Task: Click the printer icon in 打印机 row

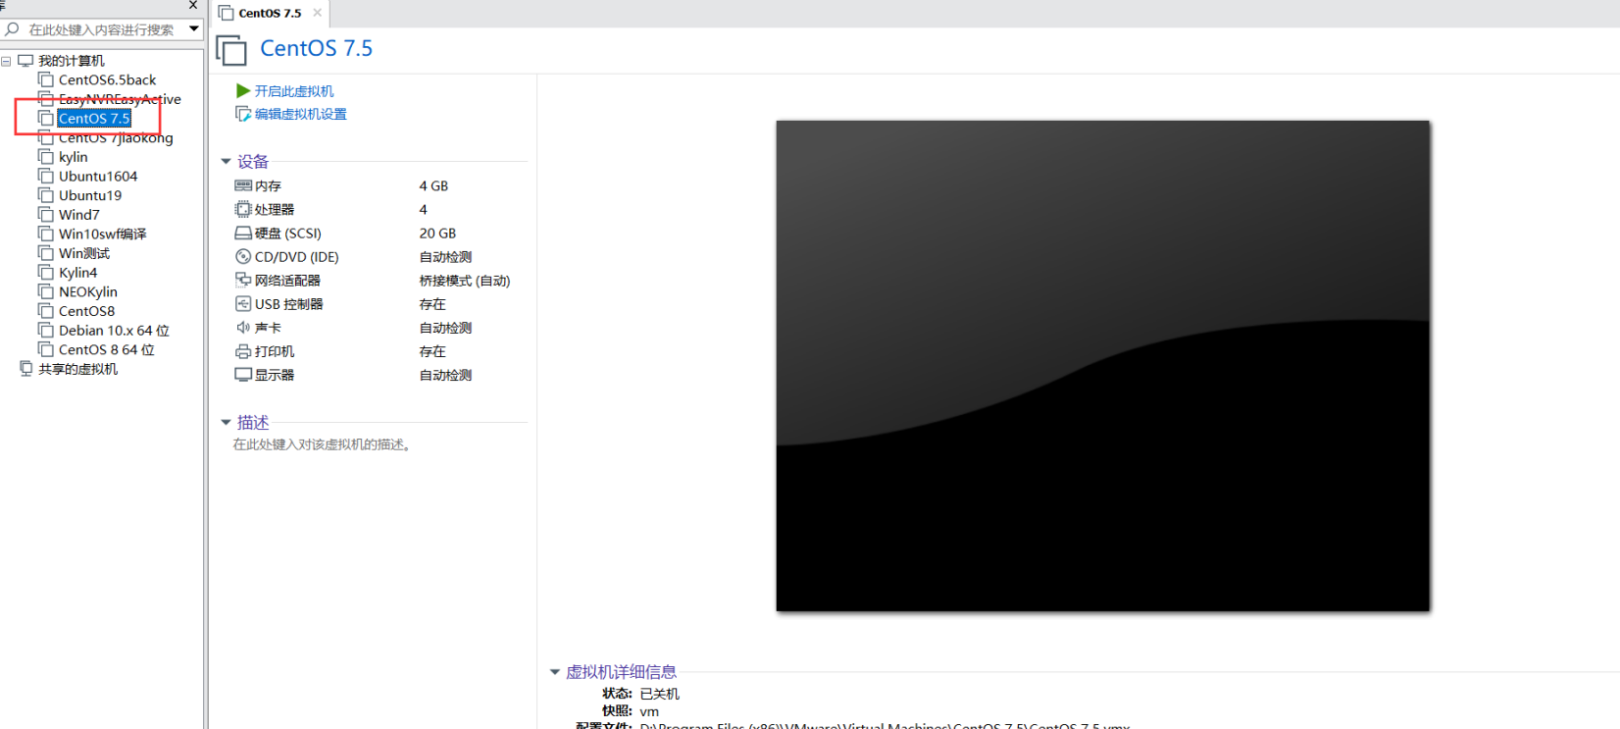Action: pyautogui.click(x=243, y=351)
